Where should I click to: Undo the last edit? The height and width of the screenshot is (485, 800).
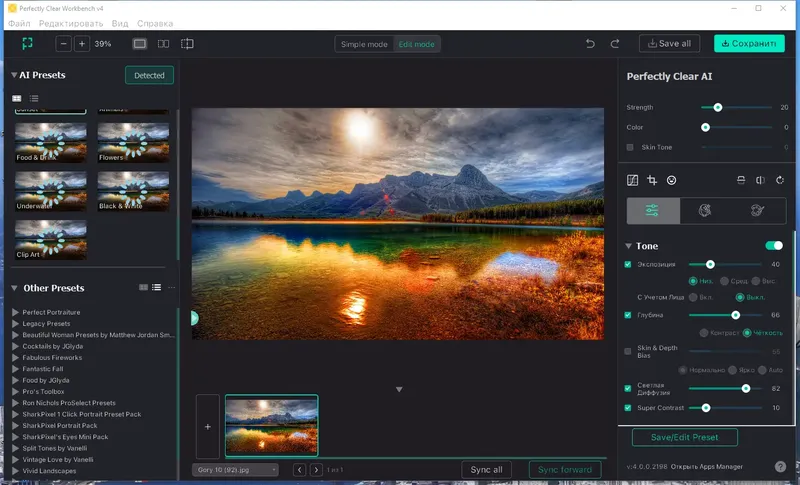pos(590,44)
